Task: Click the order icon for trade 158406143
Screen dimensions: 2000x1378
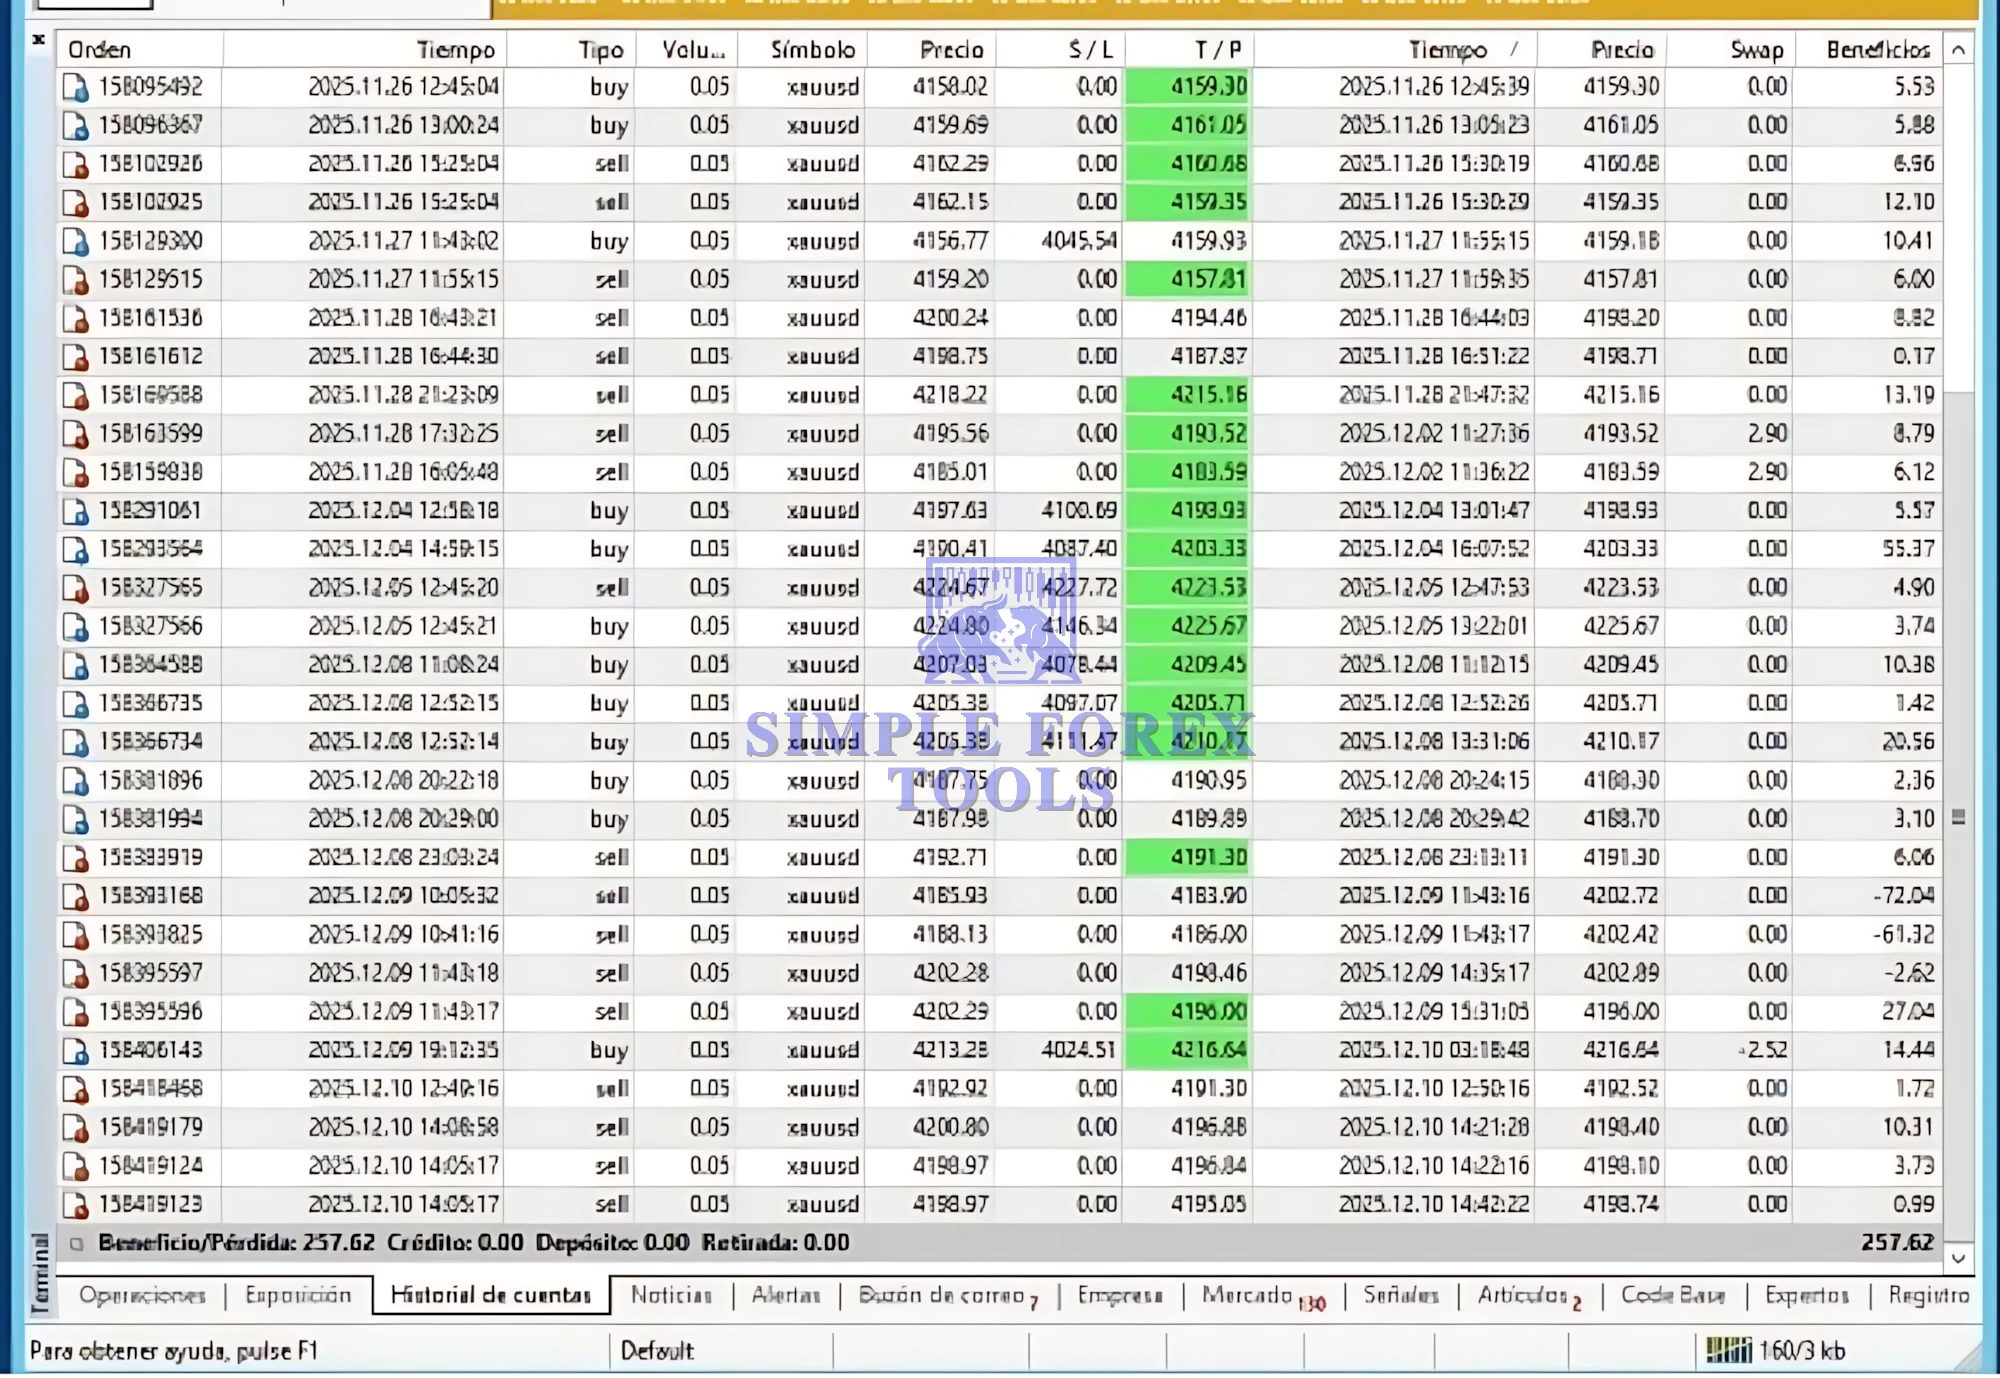Action: (75, 1051)
